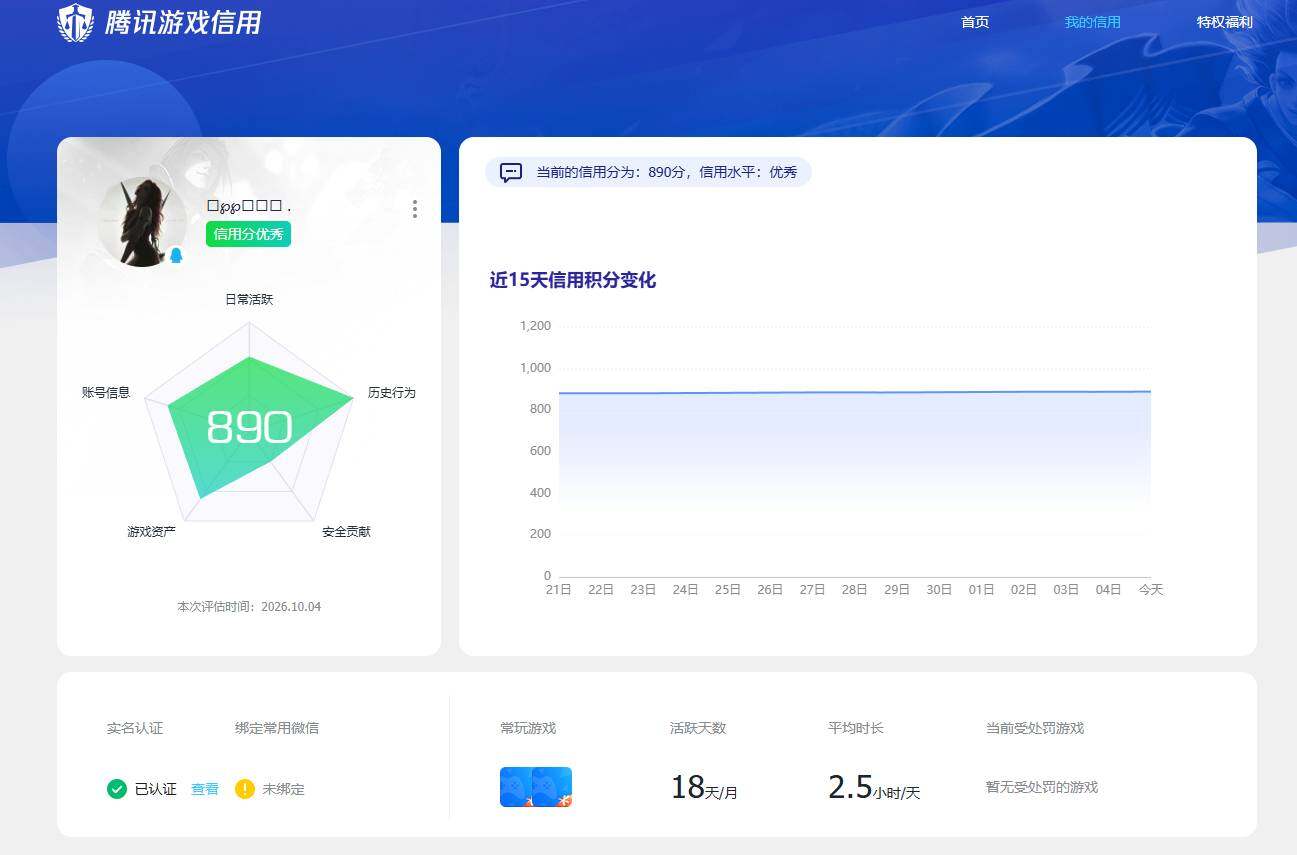
Task: Click the 890 score in radar chart
Action: click(249, 427)
